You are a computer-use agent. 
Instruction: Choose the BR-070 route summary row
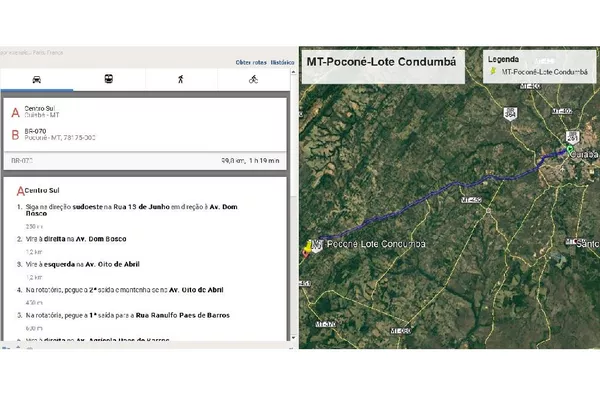tap(145, 161)
